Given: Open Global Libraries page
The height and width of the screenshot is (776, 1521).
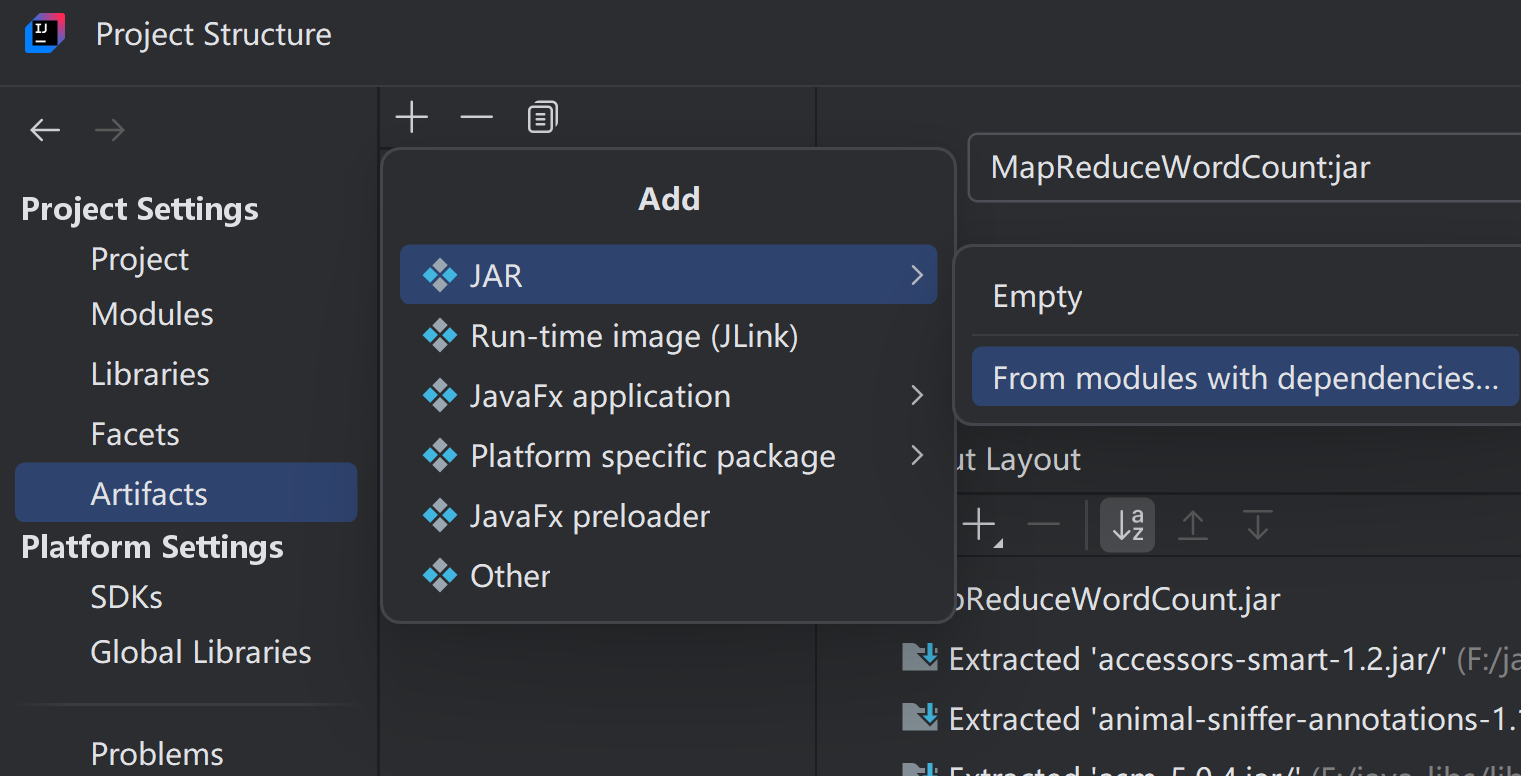Looking at the screenshot, I should click(201, 652).
